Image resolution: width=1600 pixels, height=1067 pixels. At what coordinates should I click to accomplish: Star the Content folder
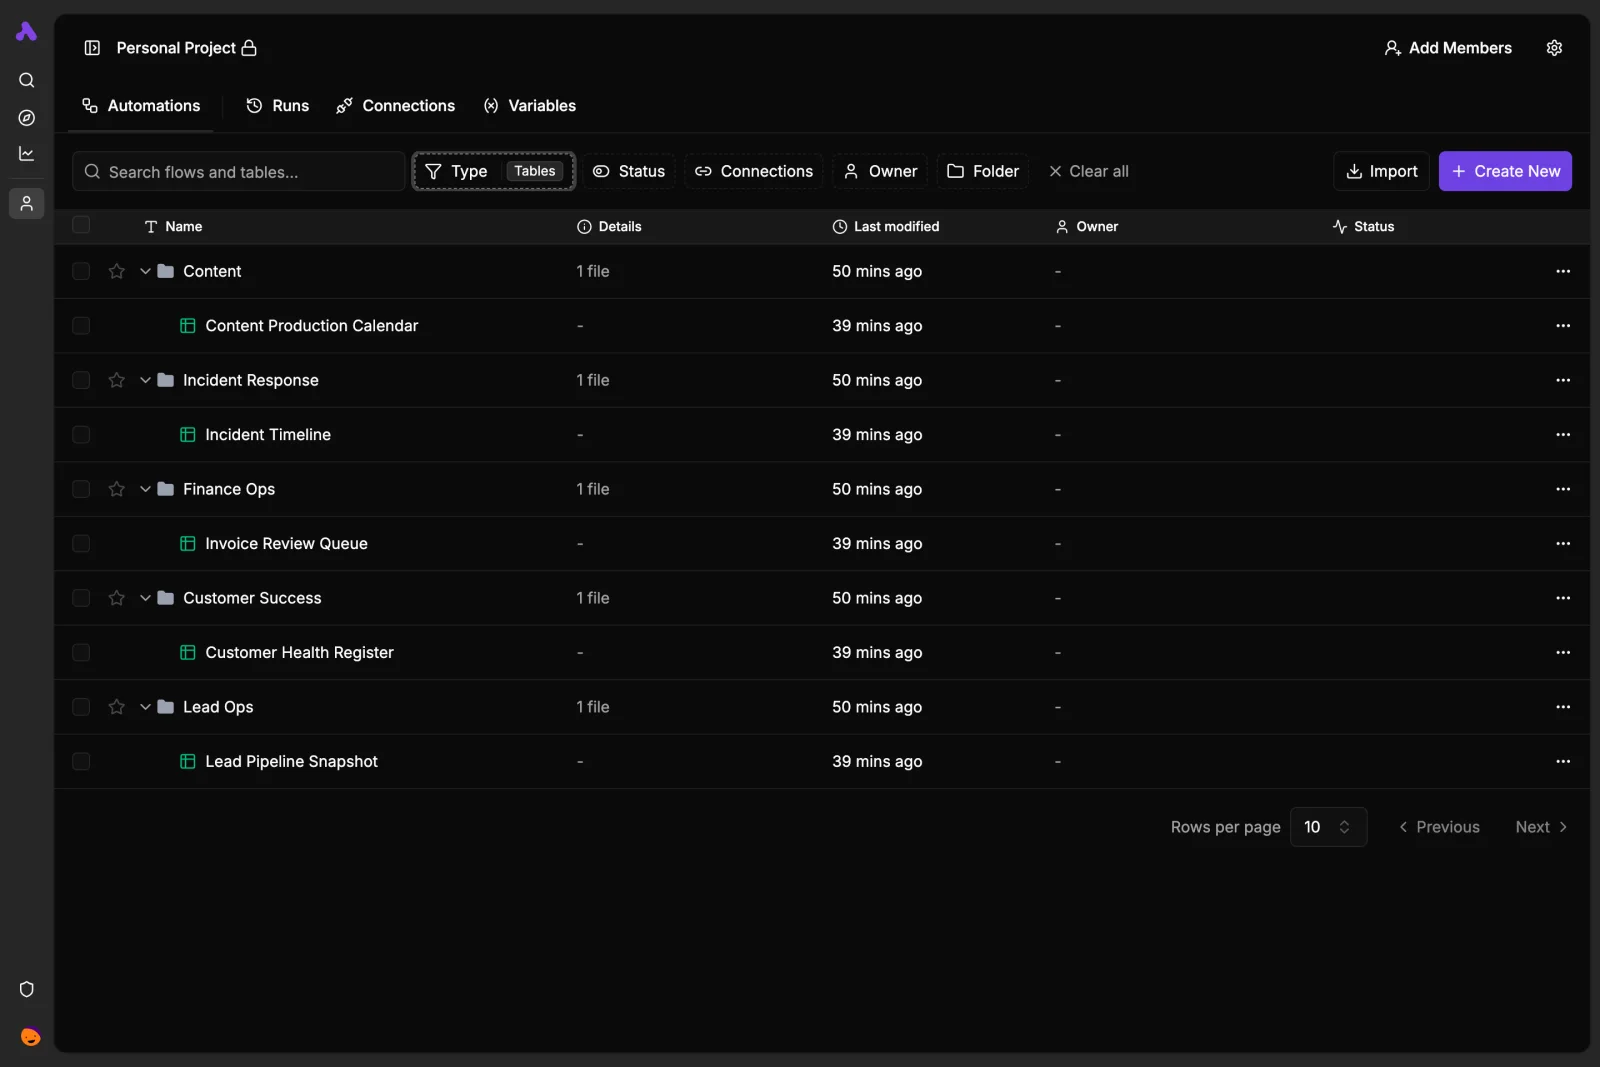click(117, 271)
